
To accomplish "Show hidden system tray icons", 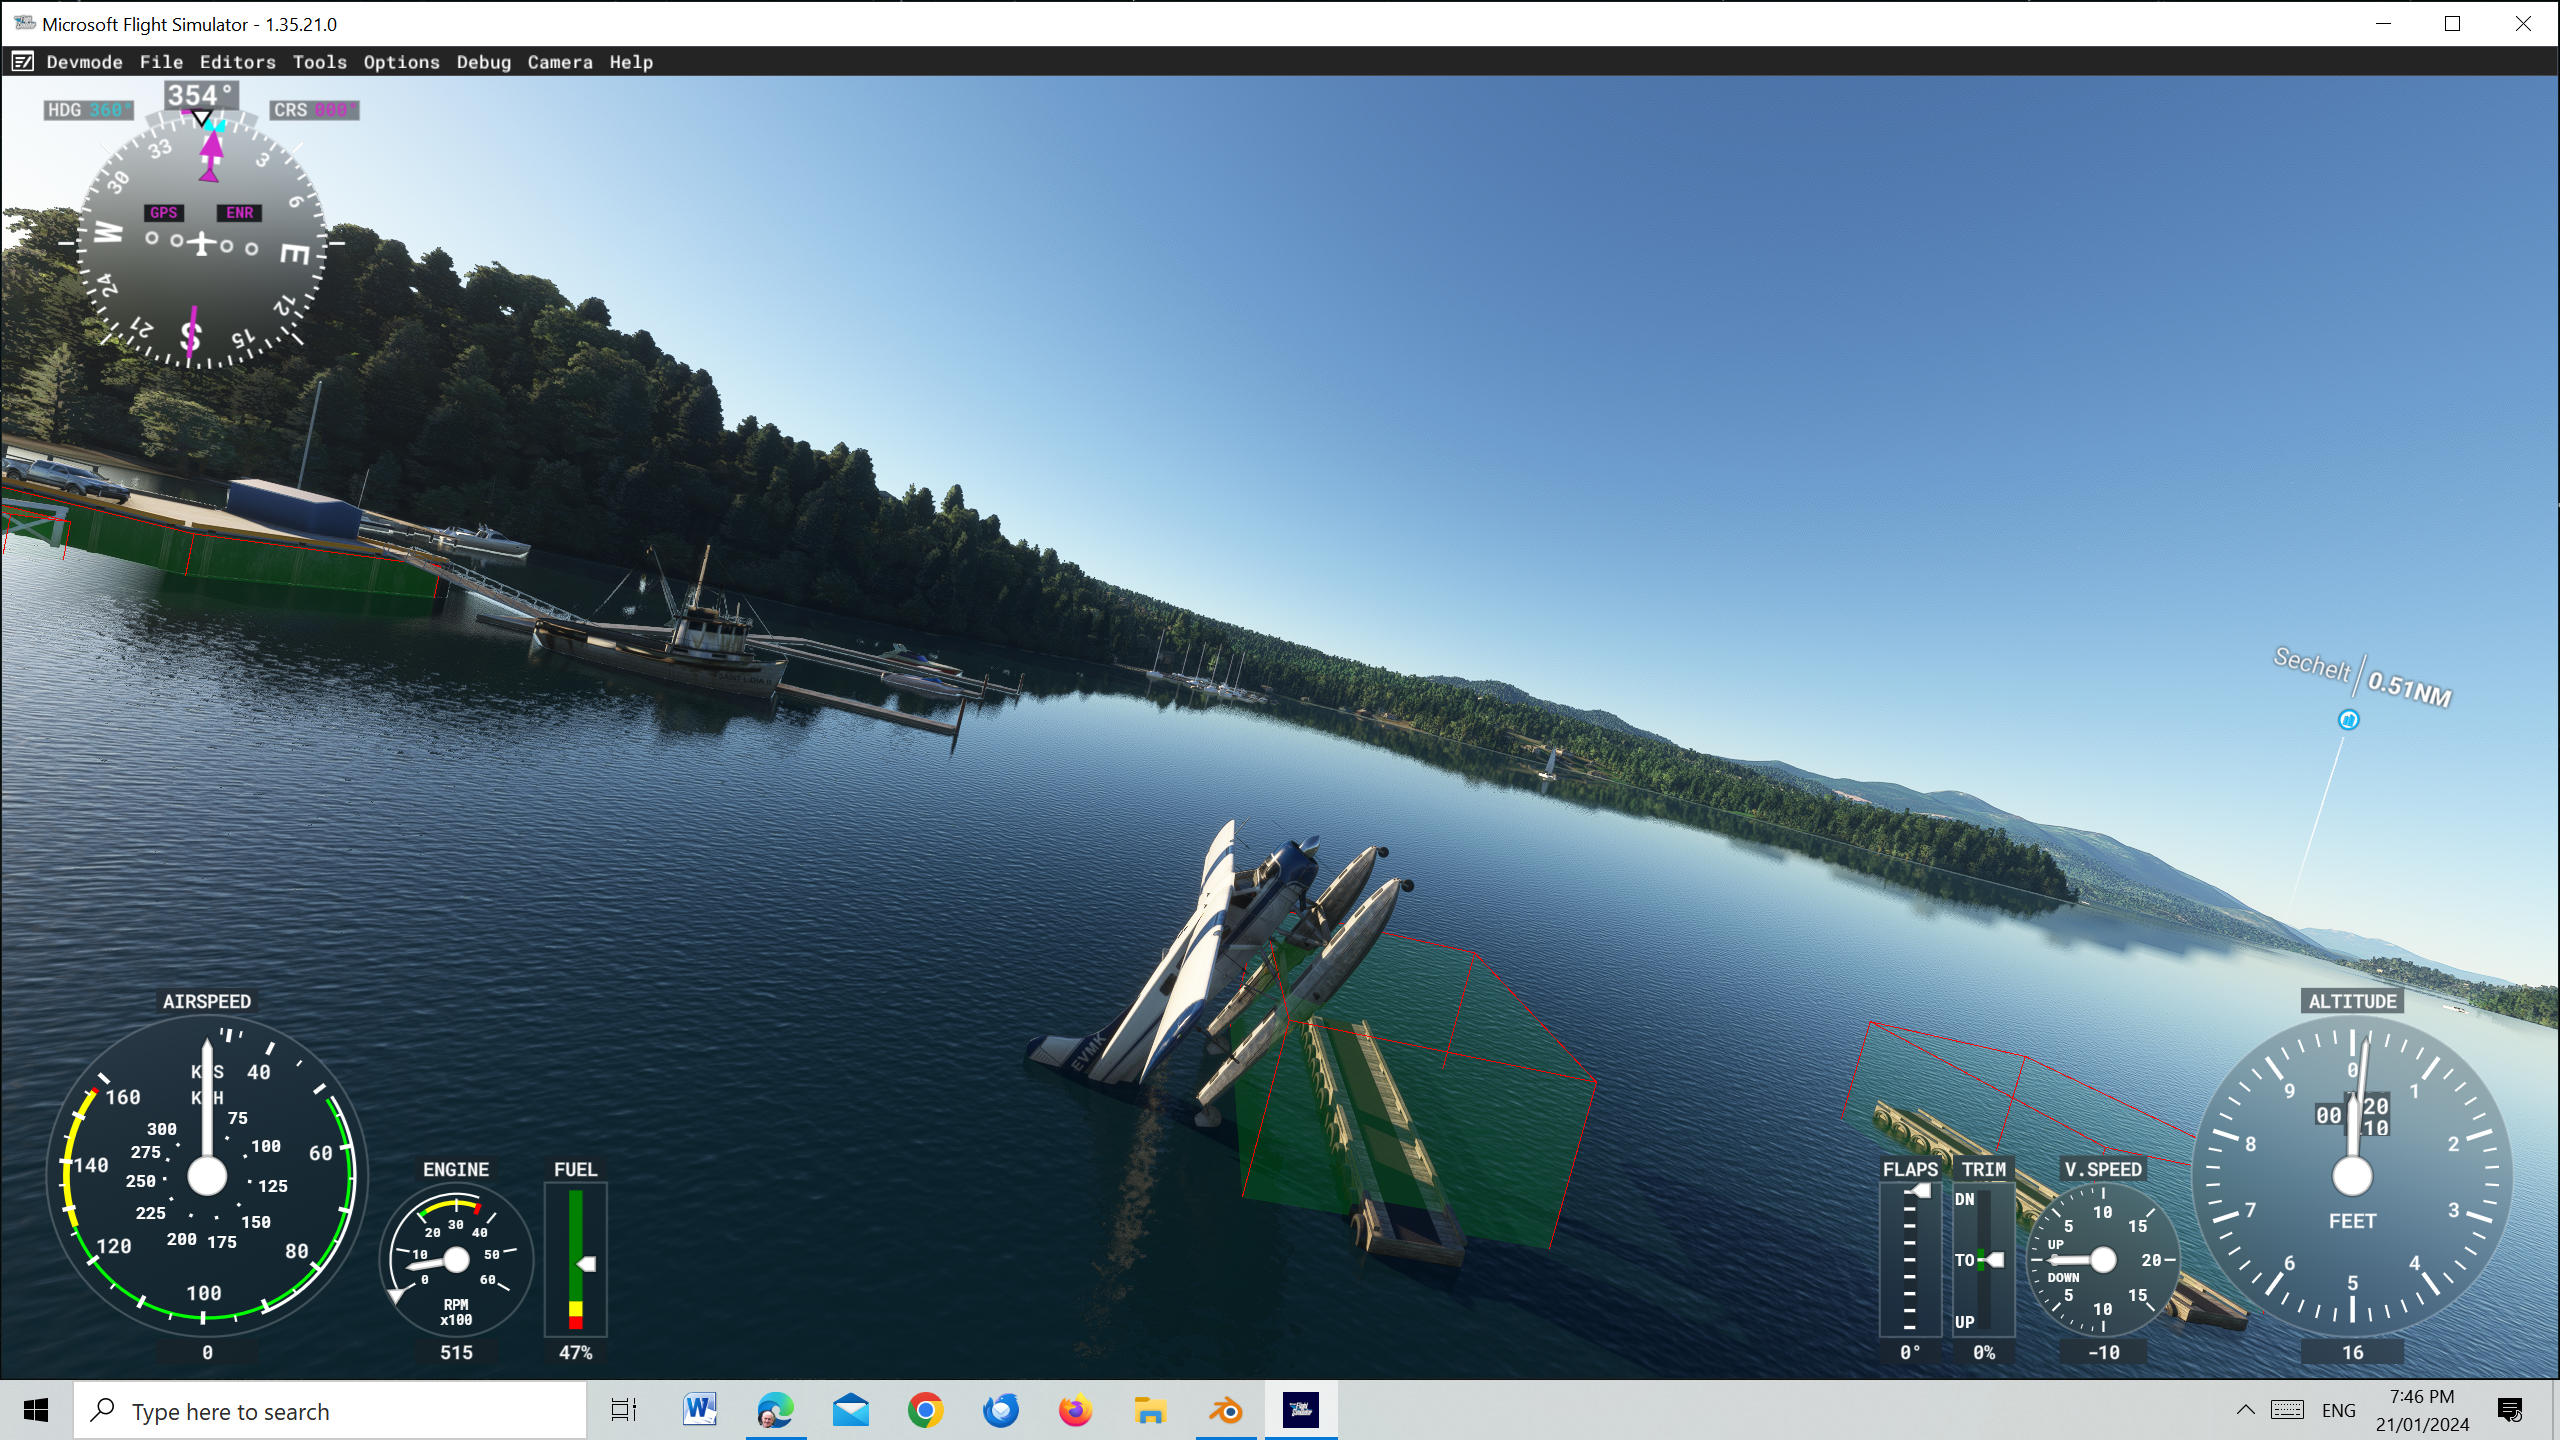I will [x=2246, y=1411].
